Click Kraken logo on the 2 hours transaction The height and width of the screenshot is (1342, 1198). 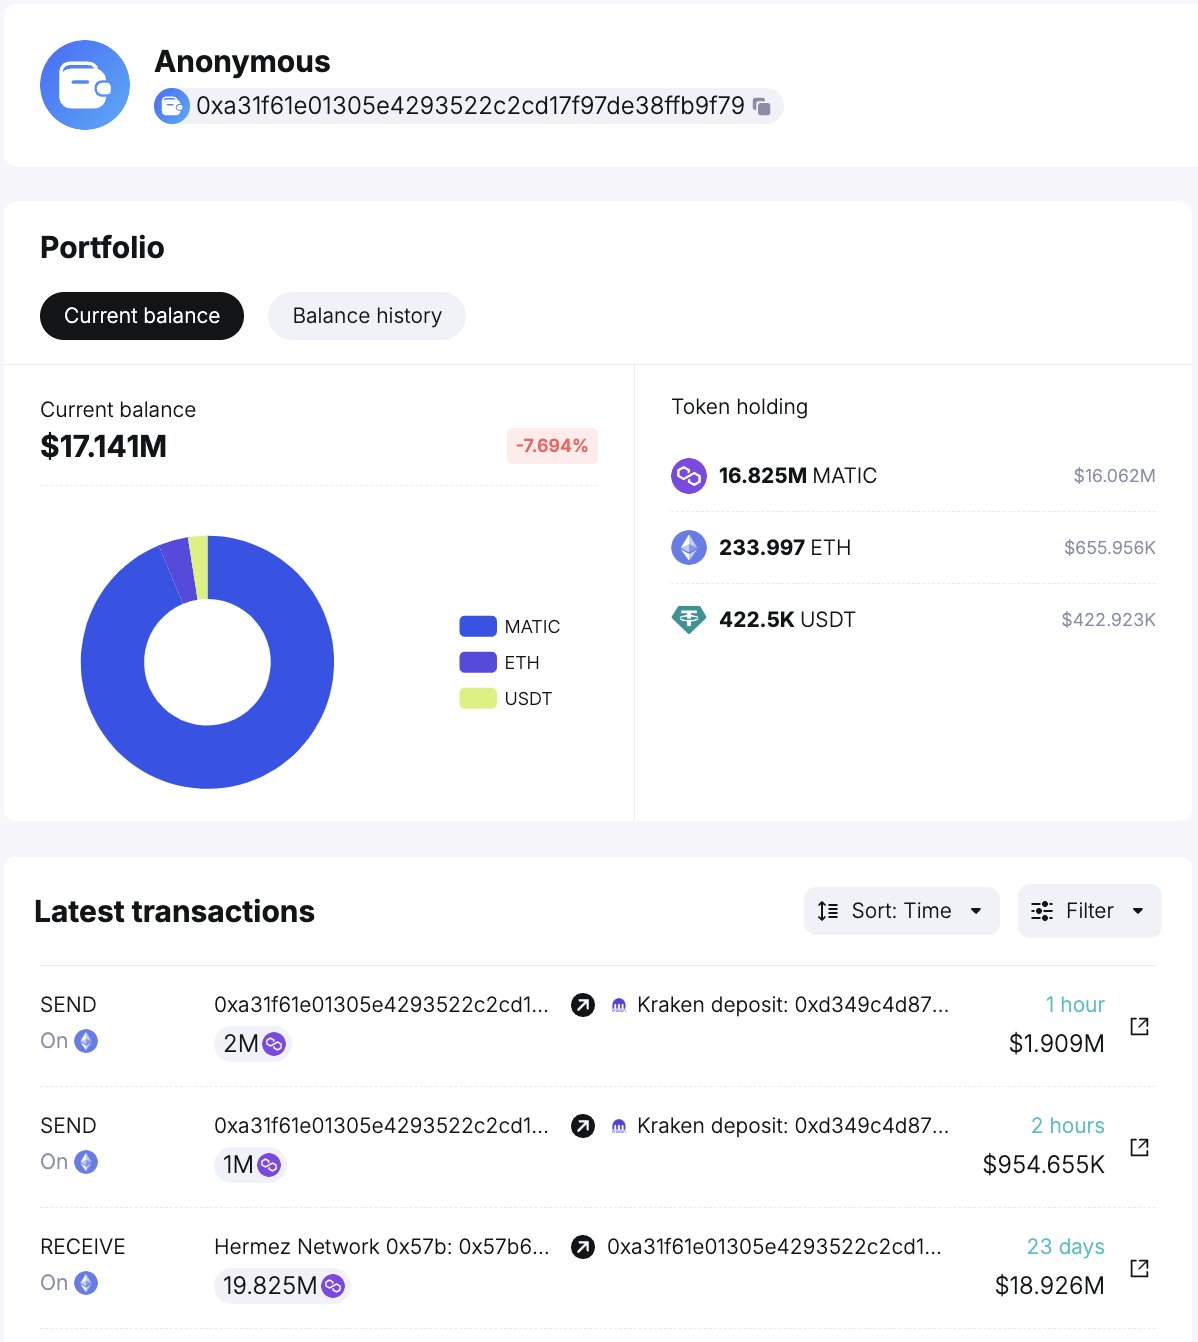tap(619, 1126)
